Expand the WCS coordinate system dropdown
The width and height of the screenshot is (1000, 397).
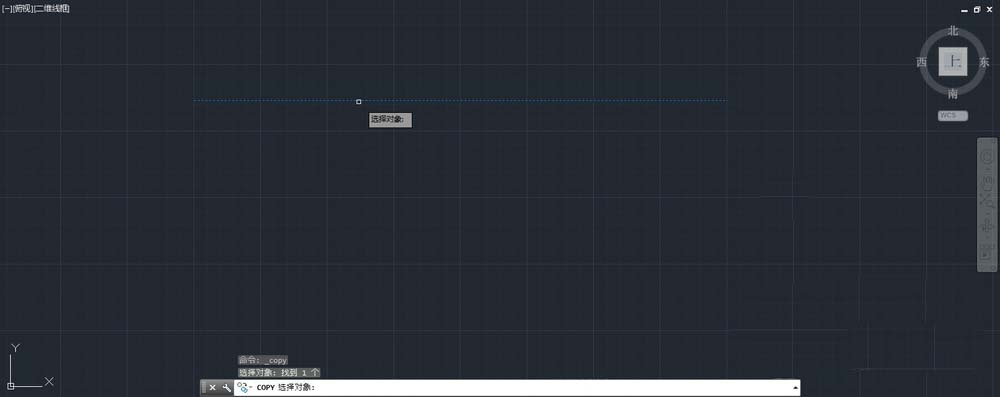coord(953,116)
